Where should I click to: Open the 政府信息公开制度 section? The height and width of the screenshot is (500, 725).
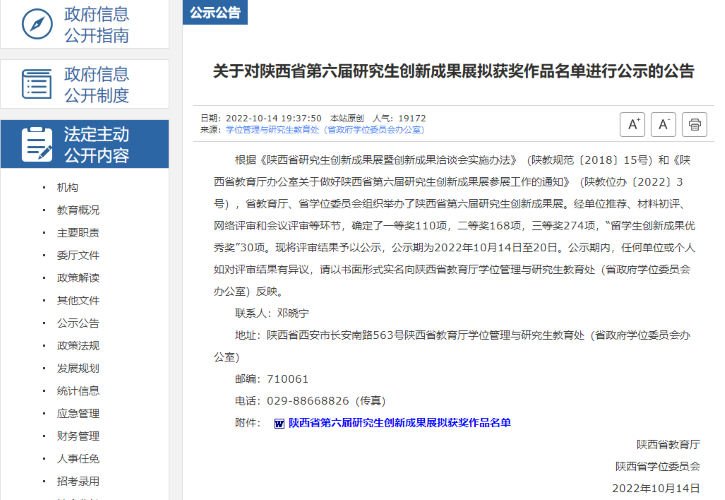[96, 85]
